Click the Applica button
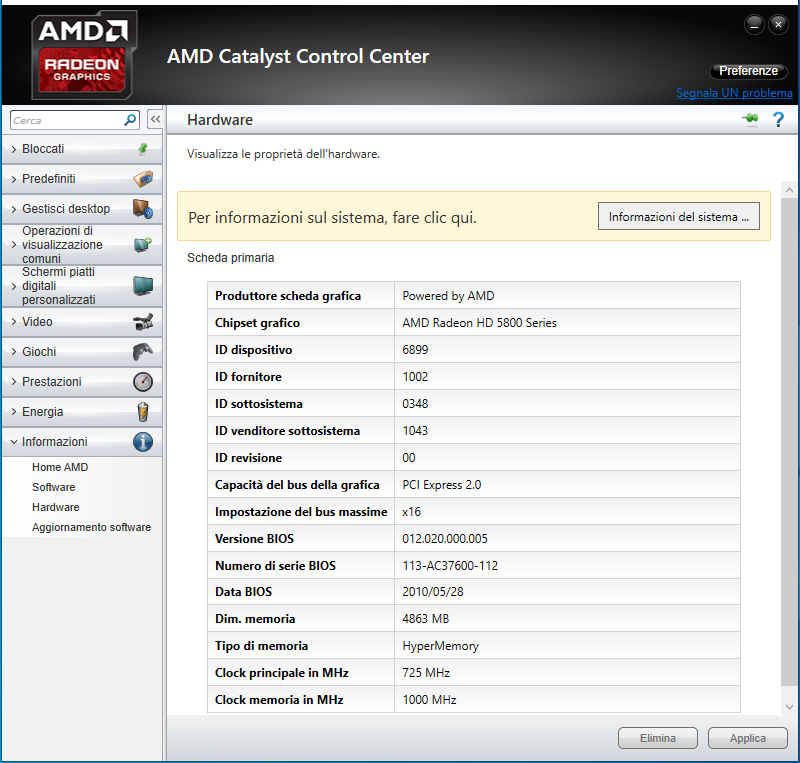800x763 pixels. tap(747, 738)
